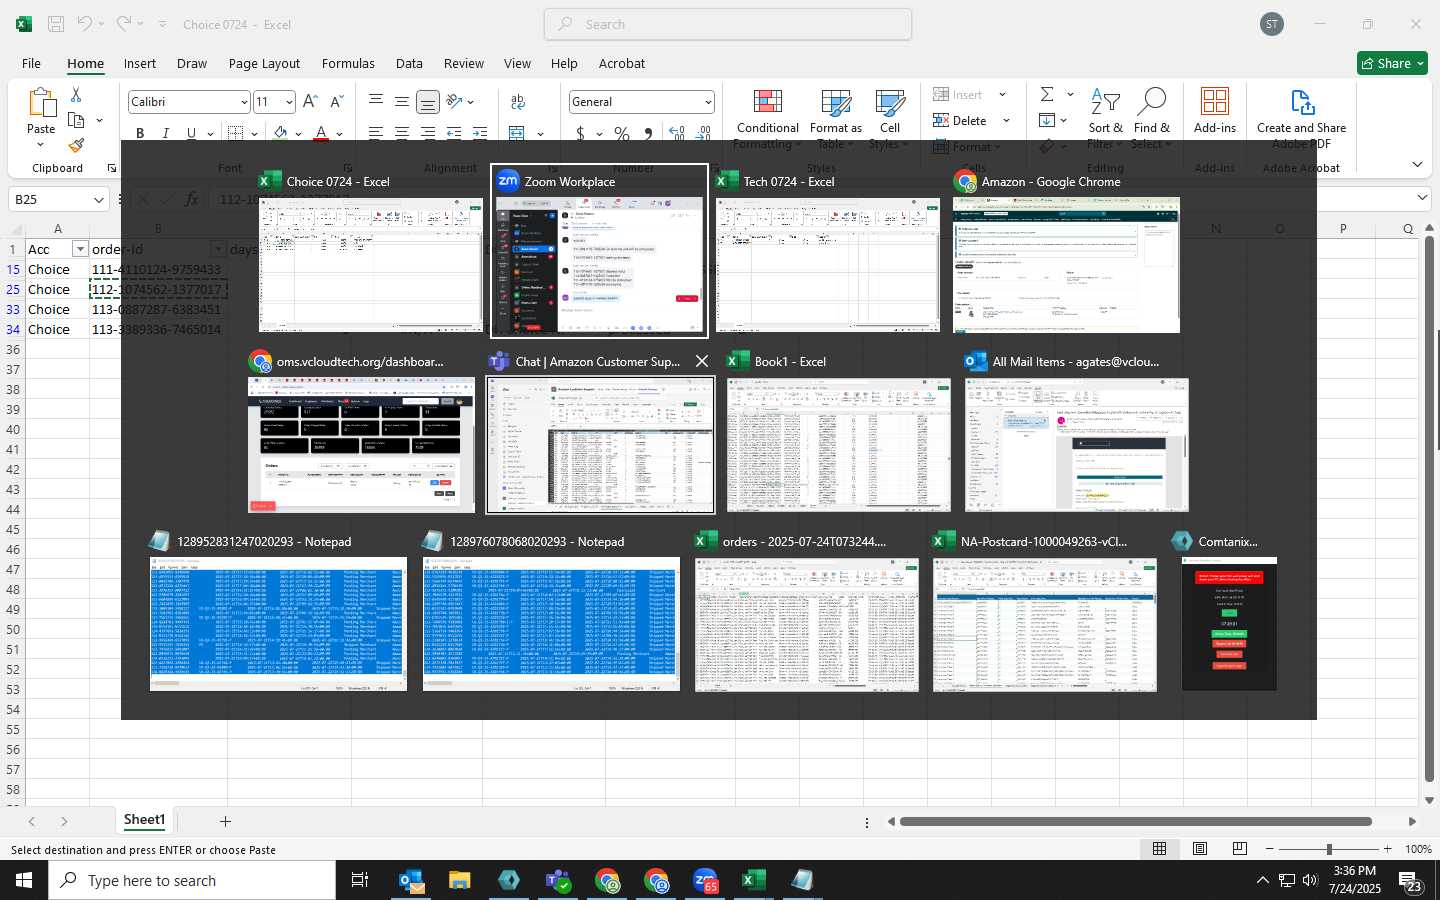Viewport: 1440px width, 900px height.
Task: Toggle Top Align alignment
Action: pos(375,102)
